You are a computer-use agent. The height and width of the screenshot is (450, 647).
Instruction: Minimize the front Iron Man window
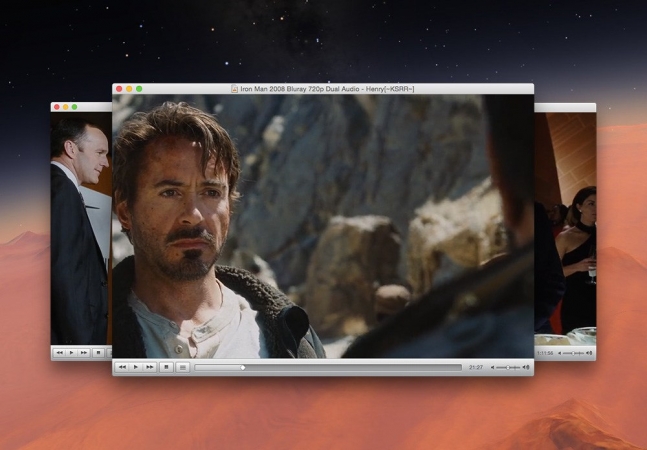(129, 89)
